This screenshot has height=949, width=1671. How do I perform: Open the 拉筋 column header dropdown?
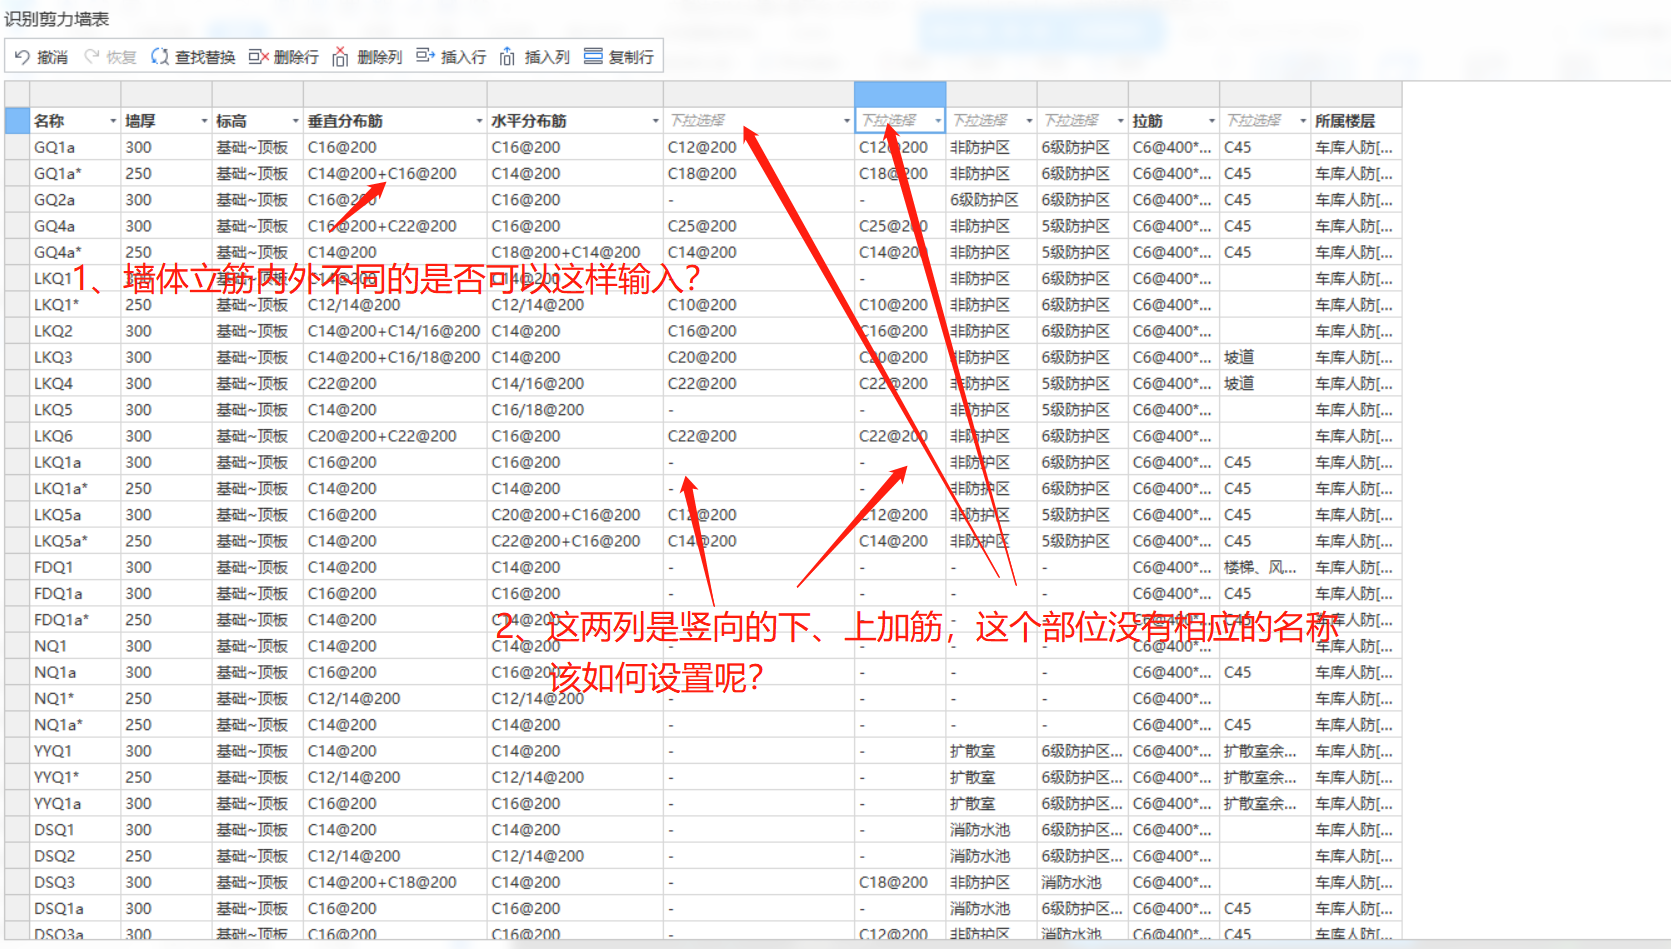coord(1211,121)
